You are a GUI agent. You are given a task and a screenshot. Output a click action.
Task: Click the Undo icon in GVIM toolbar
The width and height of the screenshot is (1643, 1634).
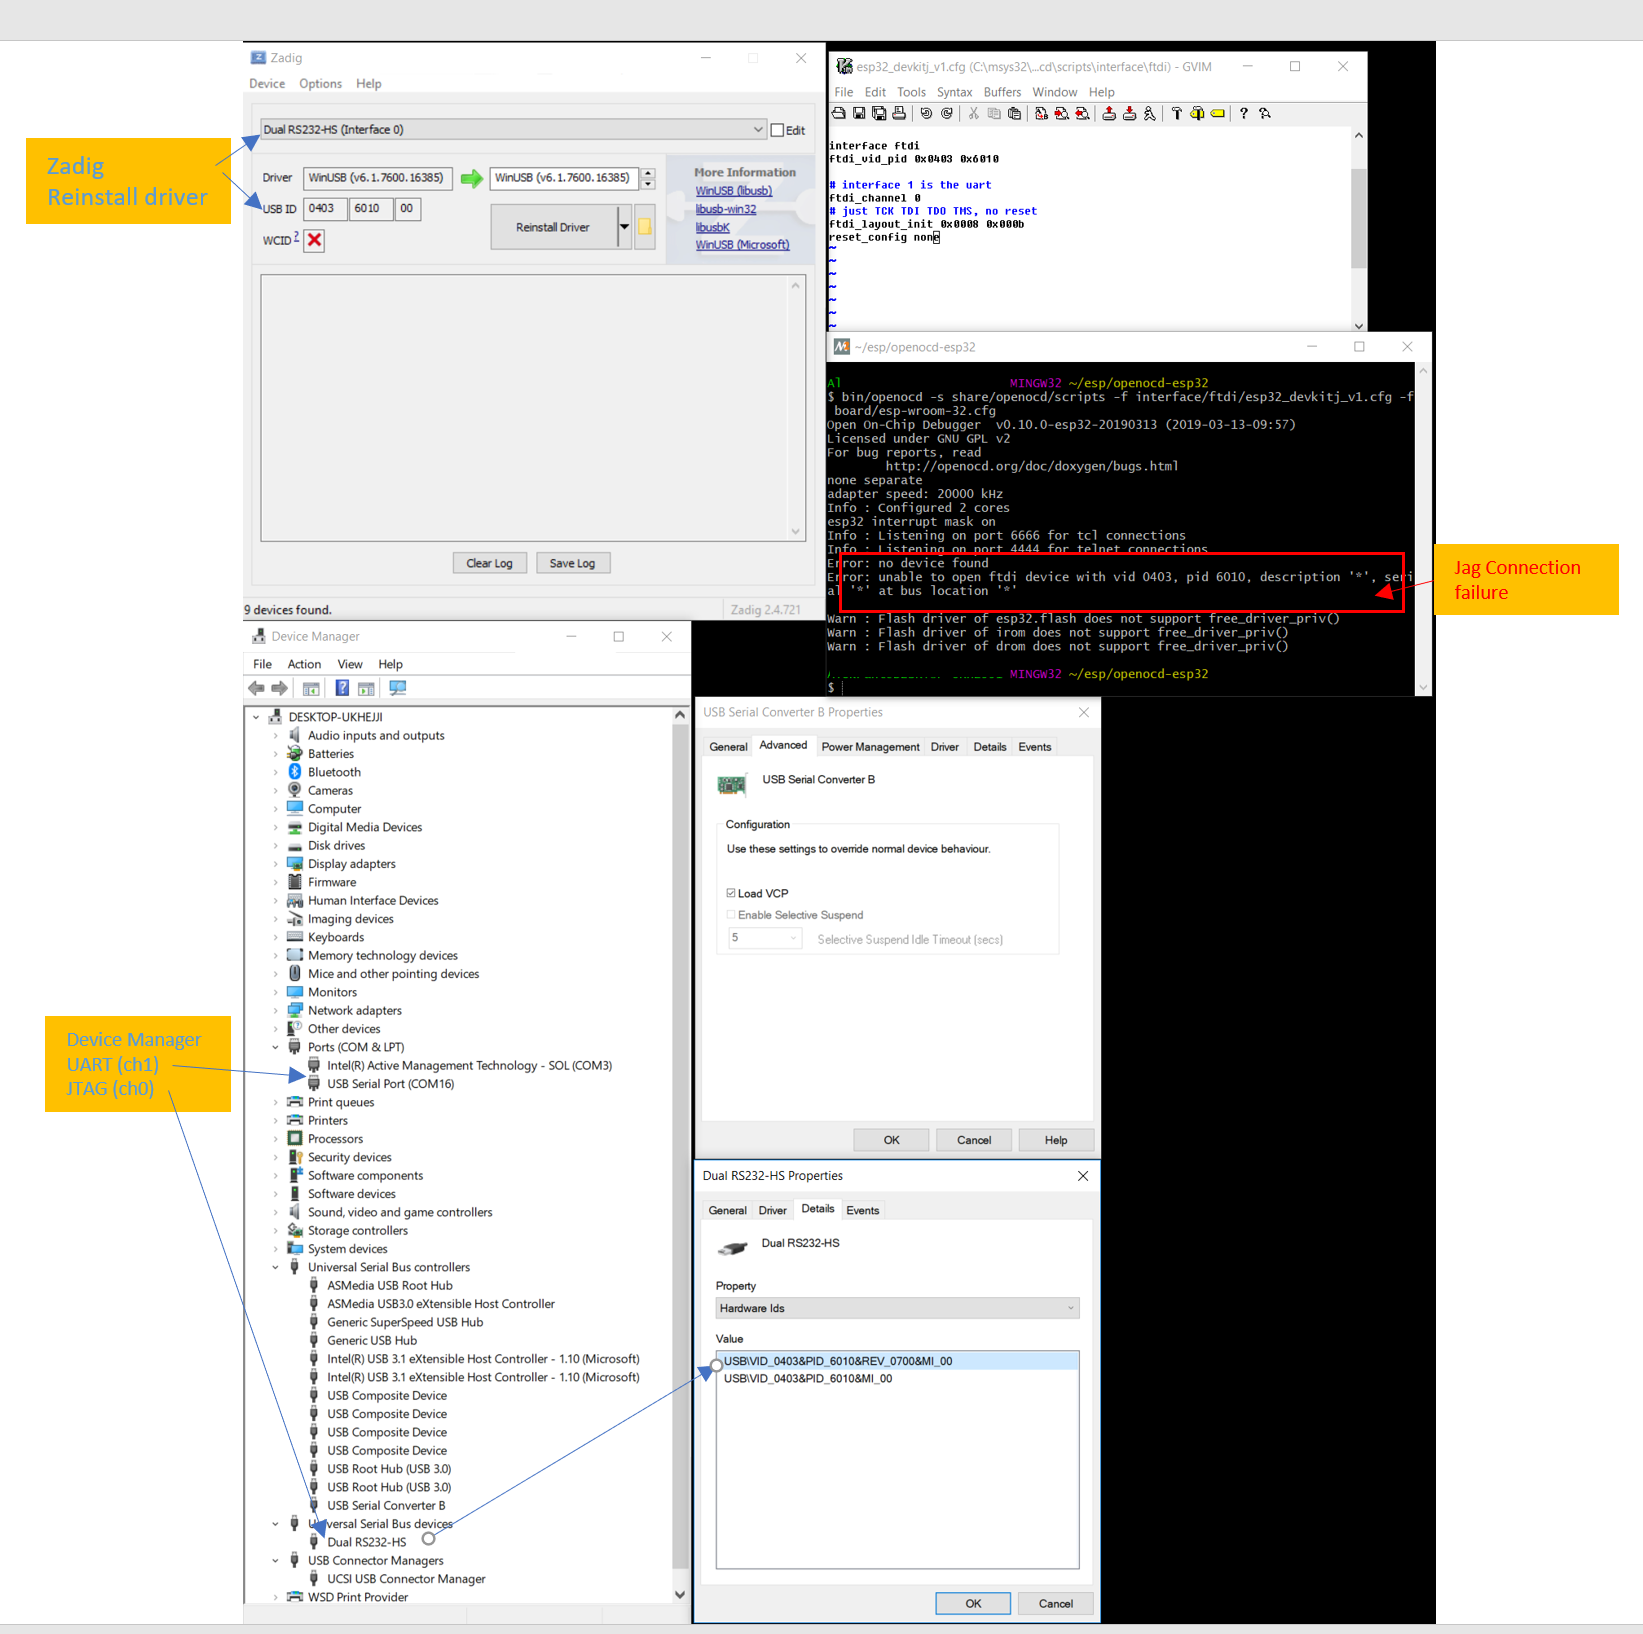[926, 114]
